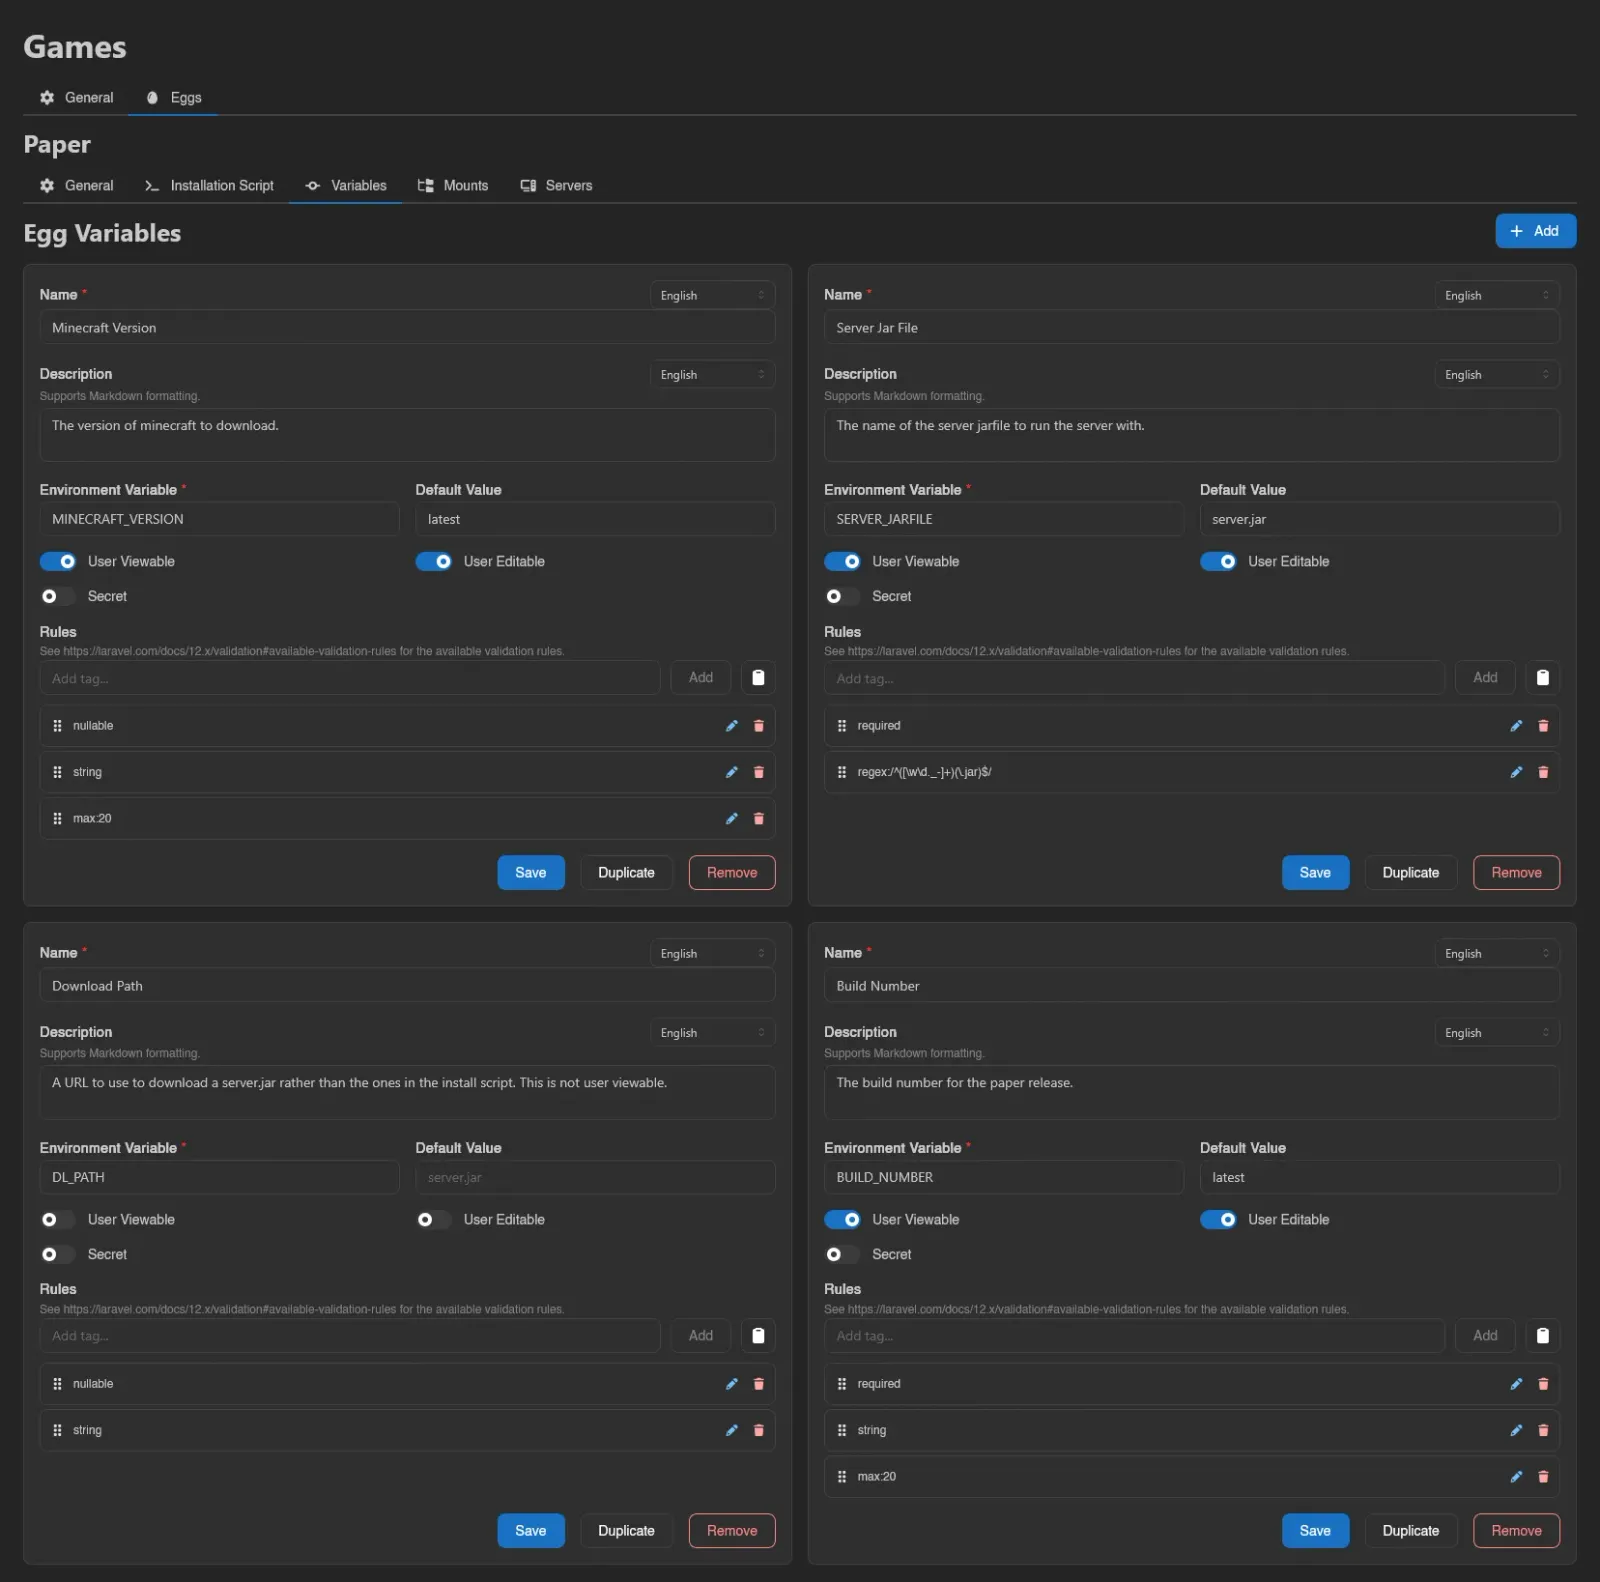Delete the nullable rule in Download Path card
Image resolution: width=1600 pixels, height=1582 pixels.
coord(759,1384)
